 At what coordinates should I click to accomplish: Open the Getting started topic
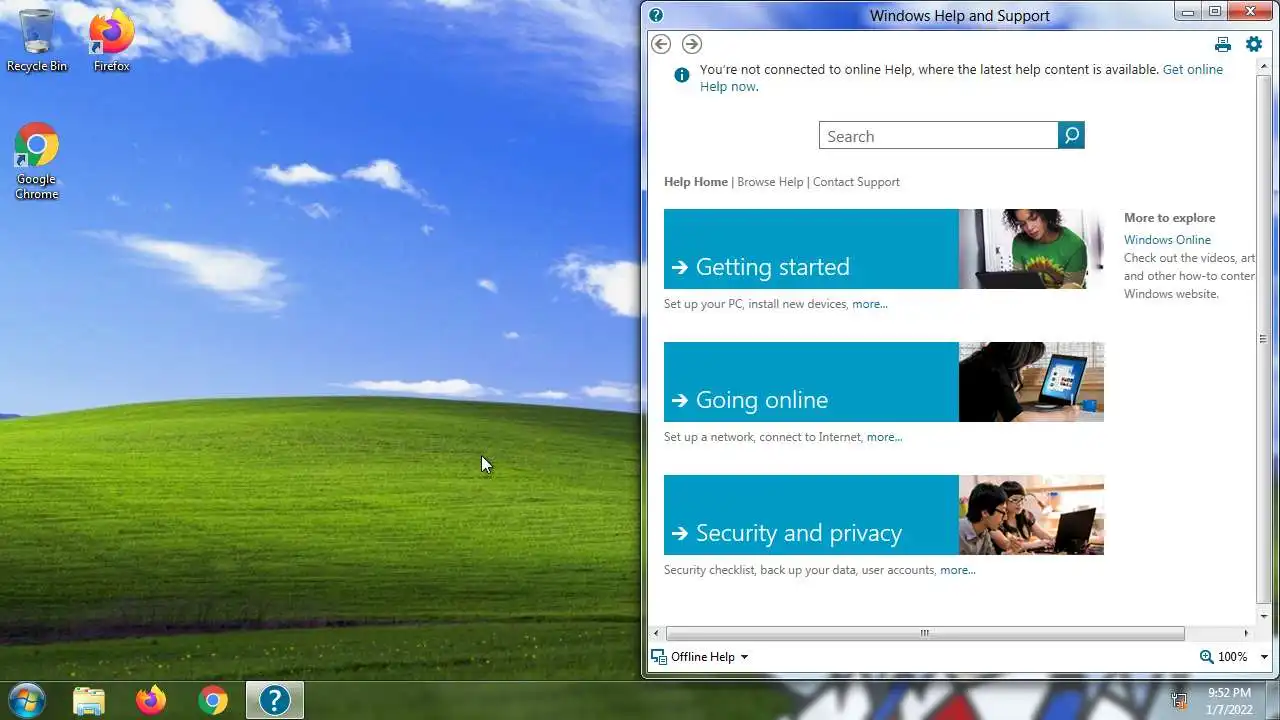811,249
